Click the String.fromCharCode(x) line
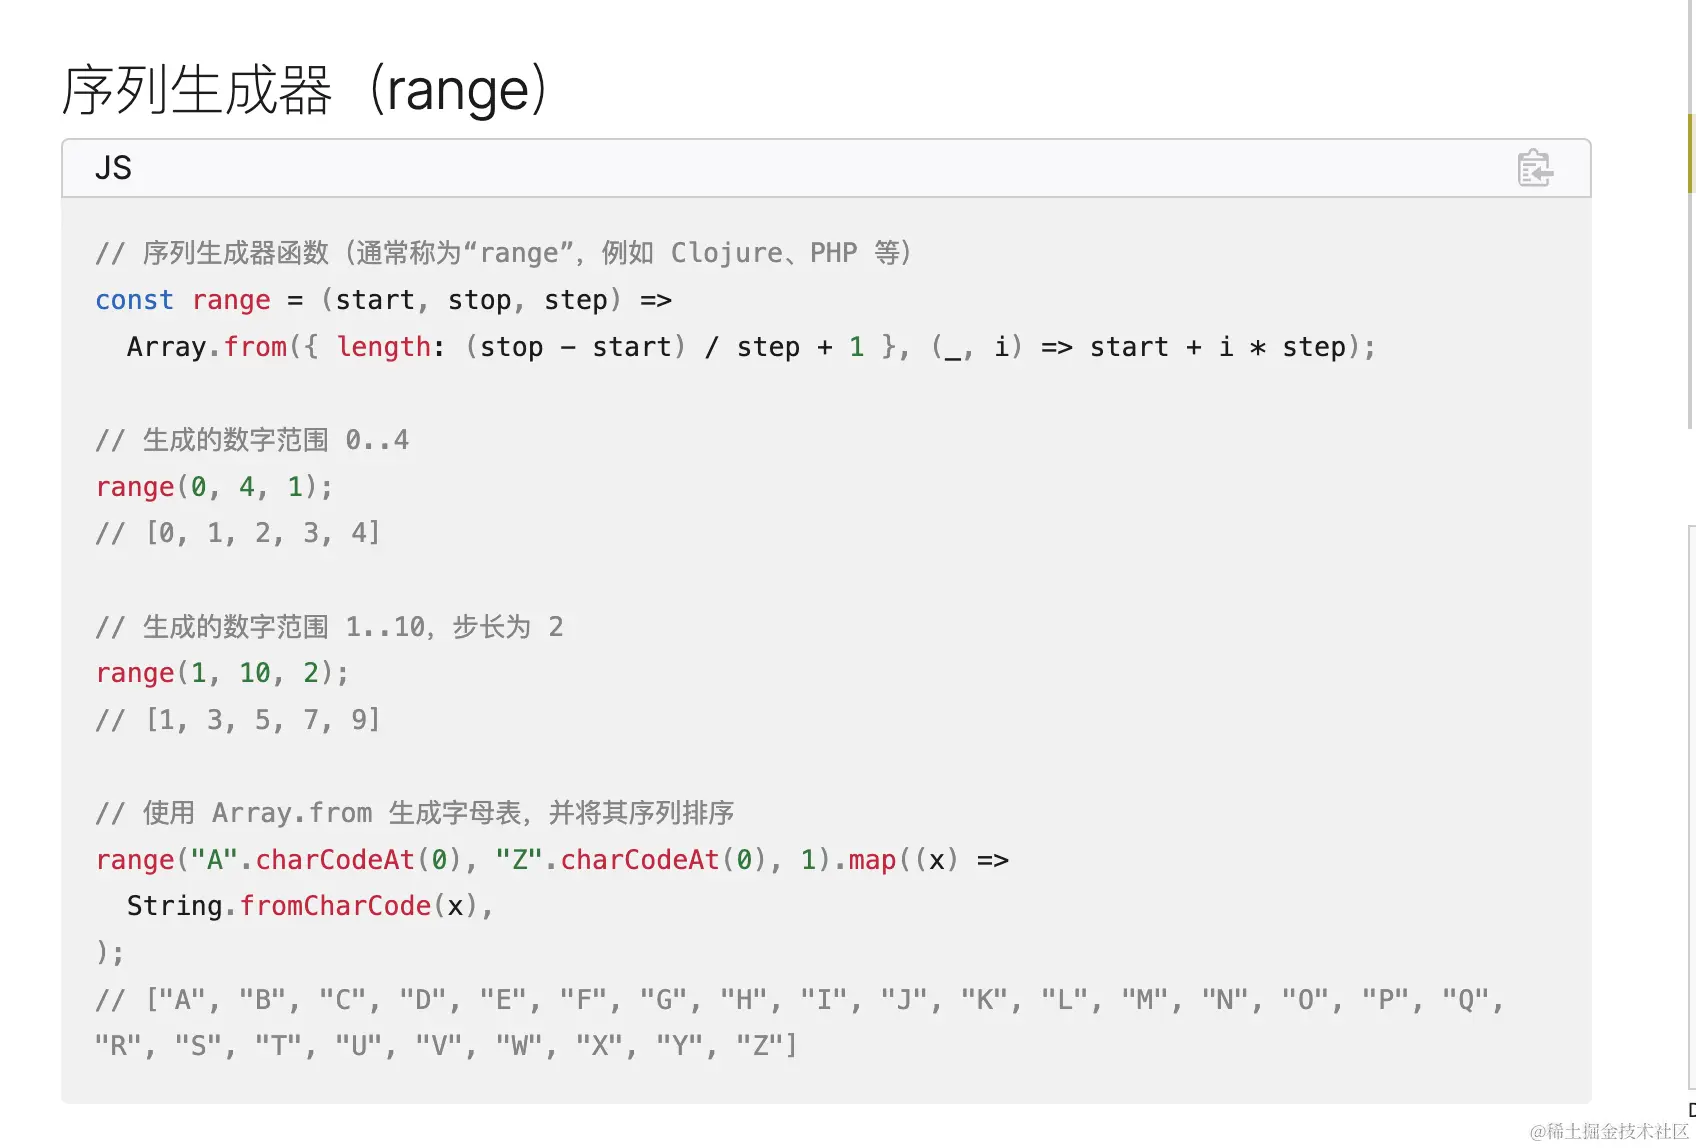 click(310, 906)
